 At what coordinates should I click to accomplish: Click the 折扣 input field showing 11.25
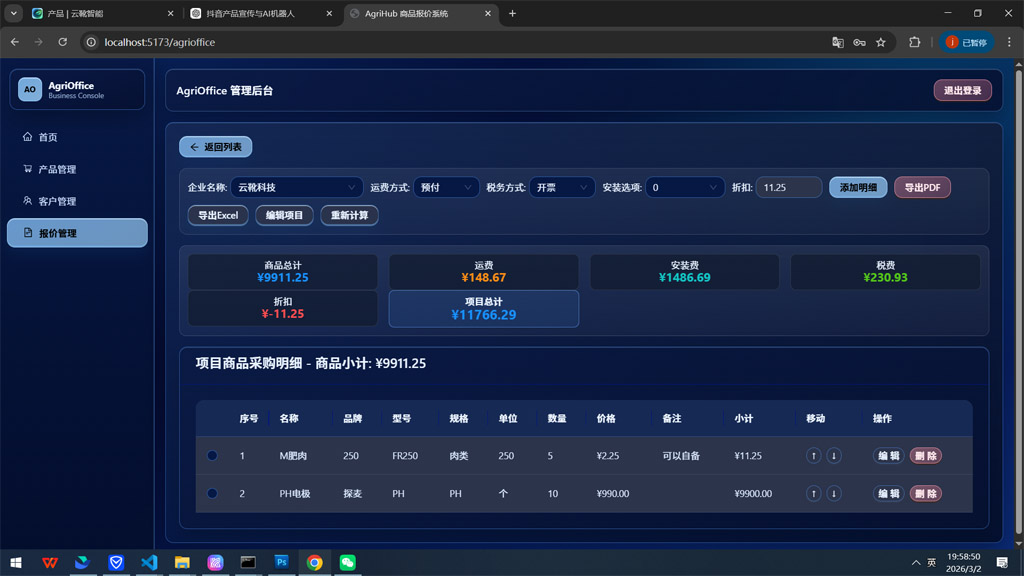pos(788,187)
